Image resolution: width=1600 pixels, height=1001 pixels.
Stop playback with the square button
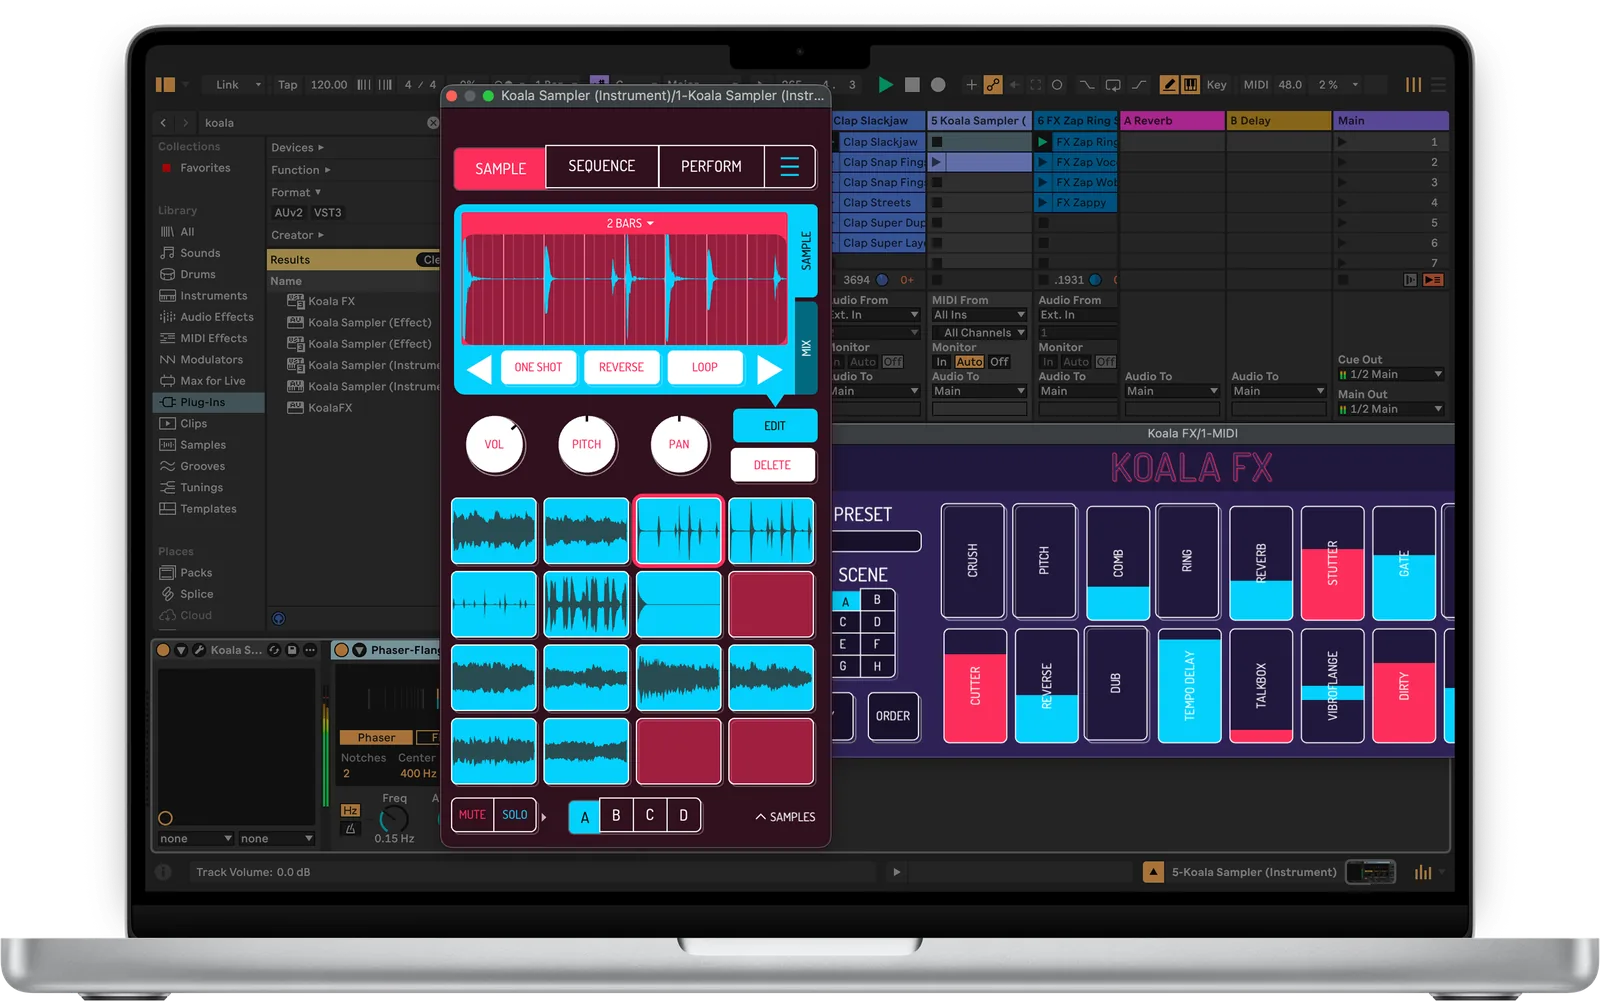[912, 85]
